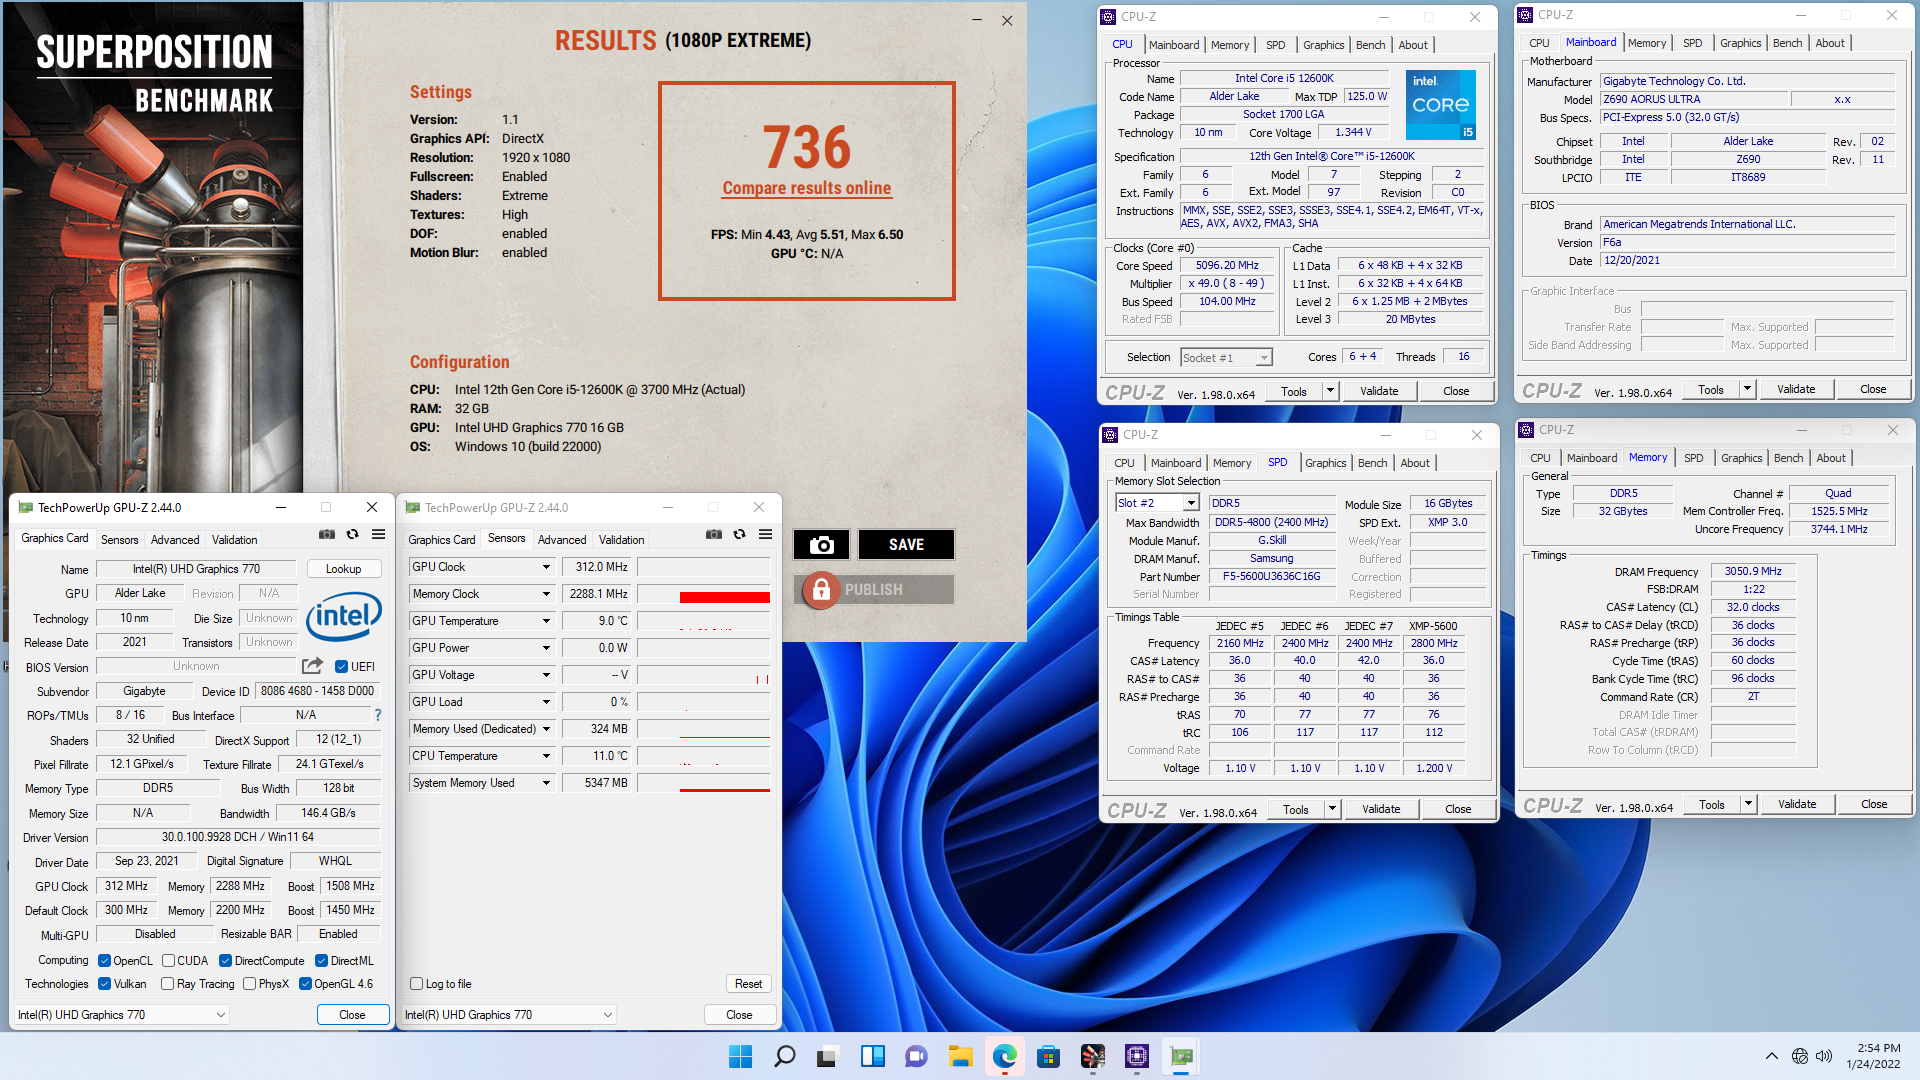The height and width of the screenshot is (1080, 1920).
Task: Click the Intel Core i5 badge in CPU-Z
Action: (x=1440, y=104)
